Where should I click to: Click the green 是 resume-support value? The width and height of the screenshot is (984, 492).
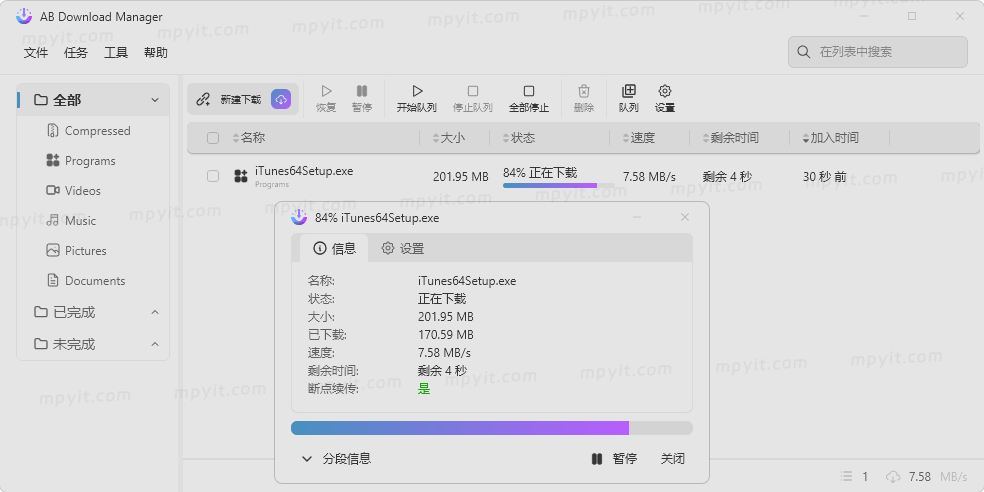[424, 388]
